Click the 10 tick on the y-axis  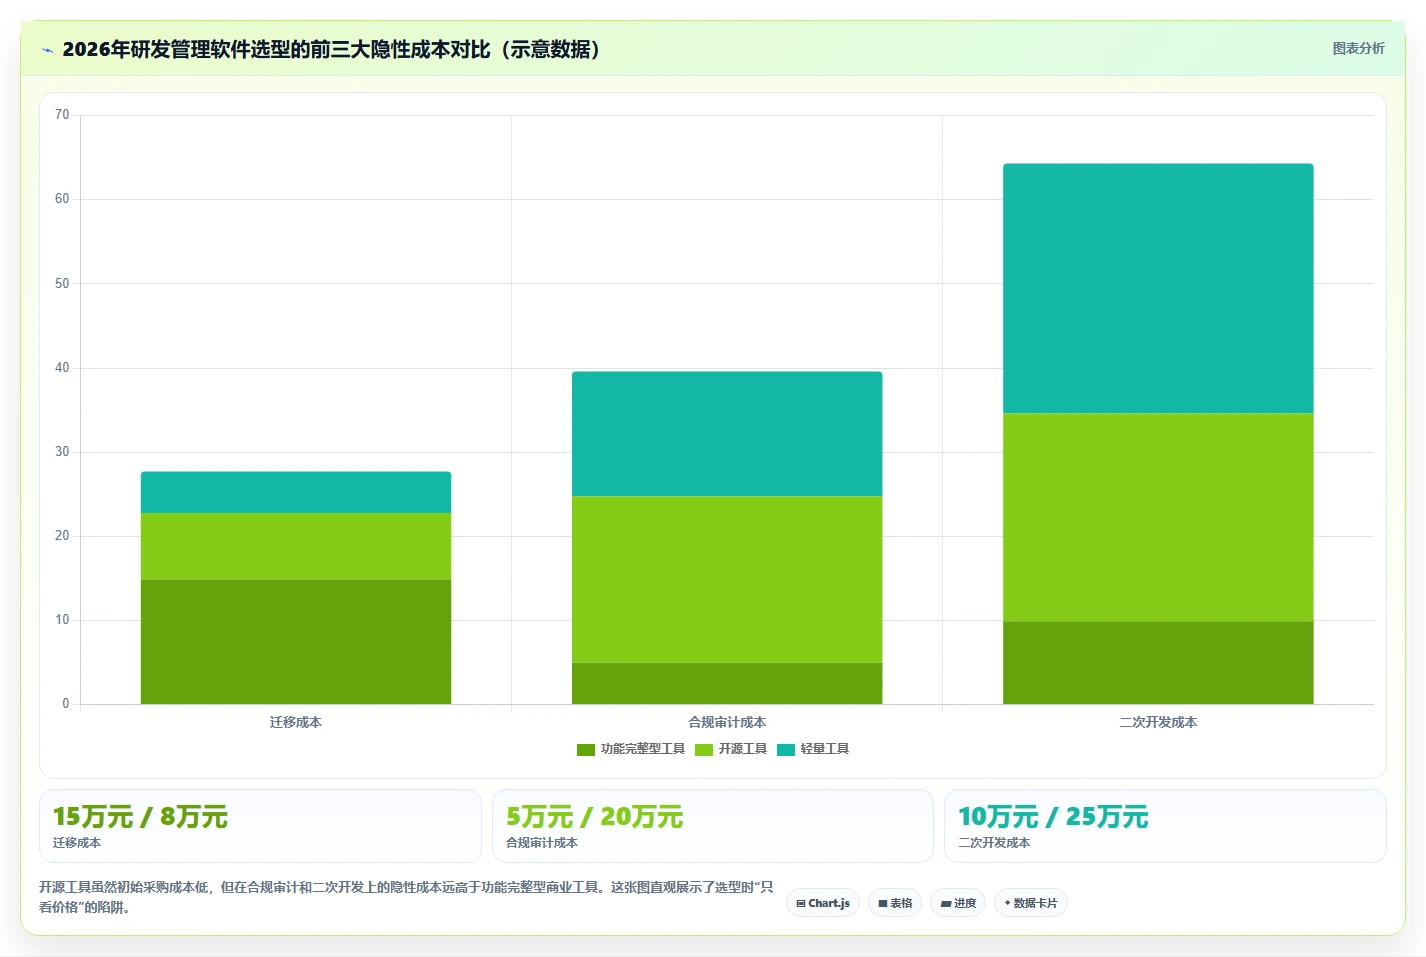62,620
